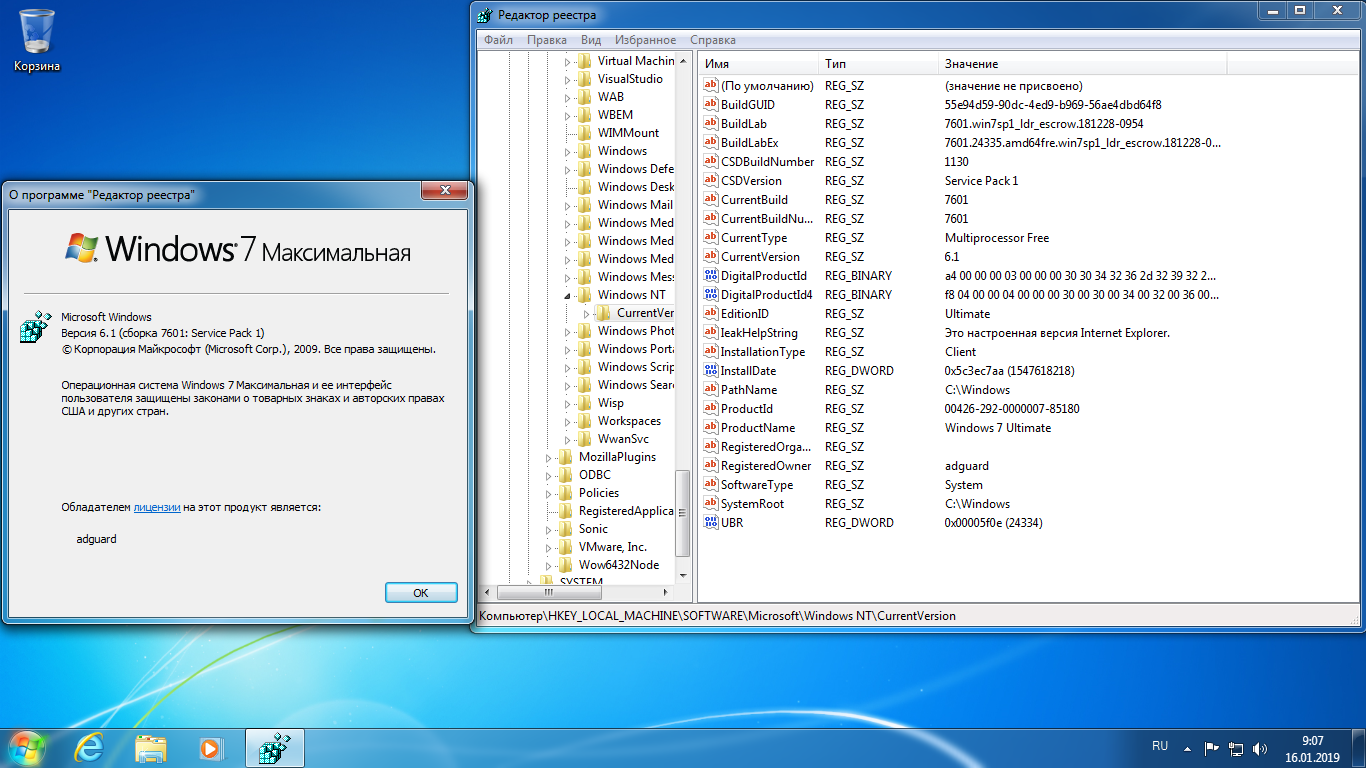This screenshot has height=768, width=1366.
Task: Open the Action Center flag icon
Action: (x=1211, y=748)
